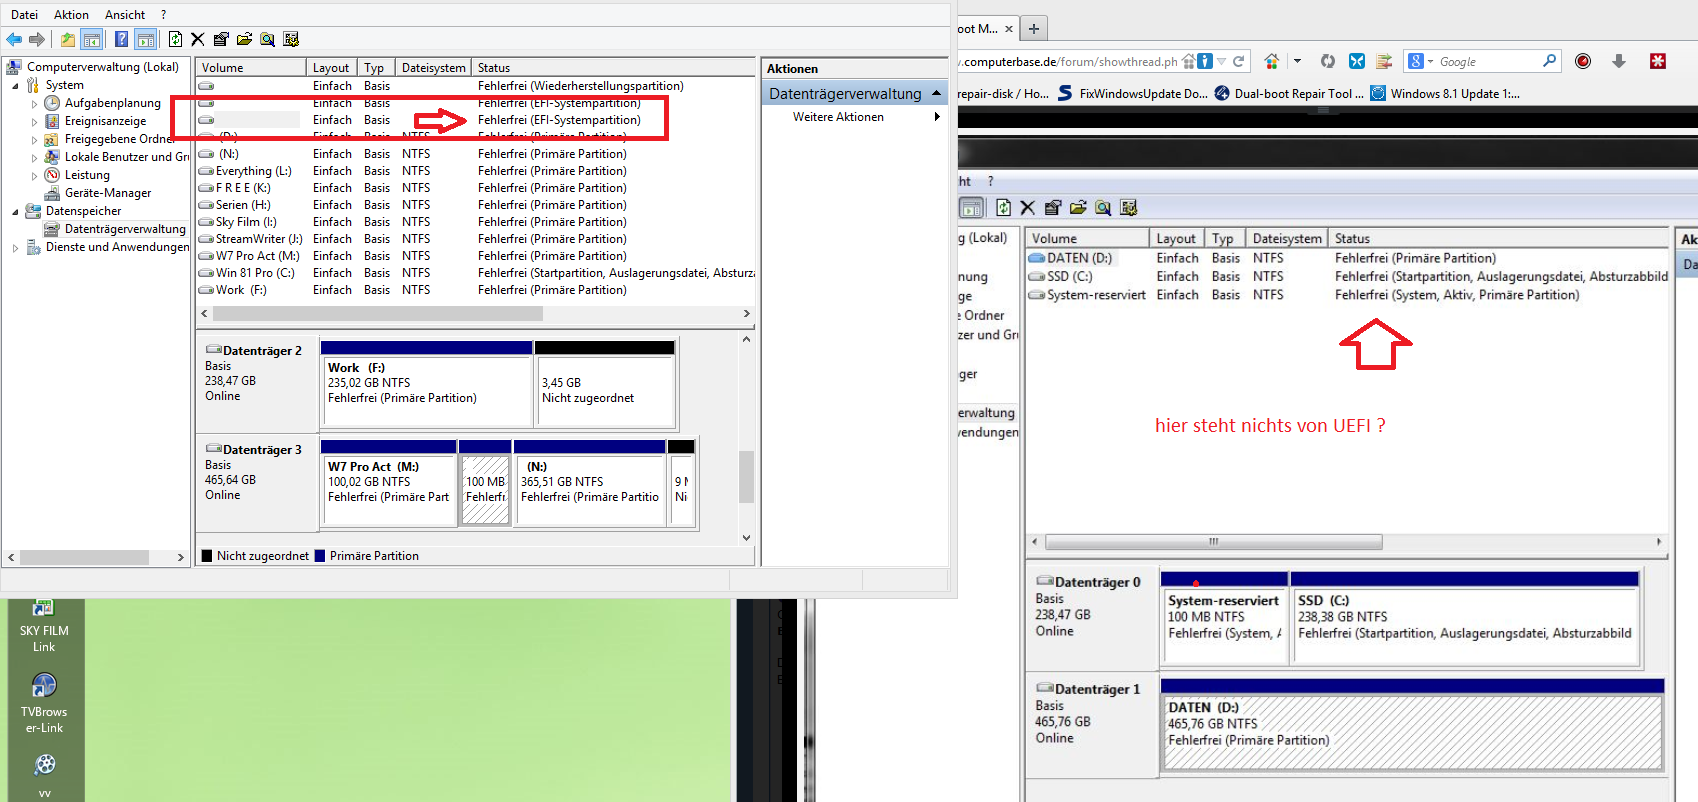This screenshot has height=802, width=1698.
Task: Click the down arrow of the disk view scrollbar
Action: [746, 538]
